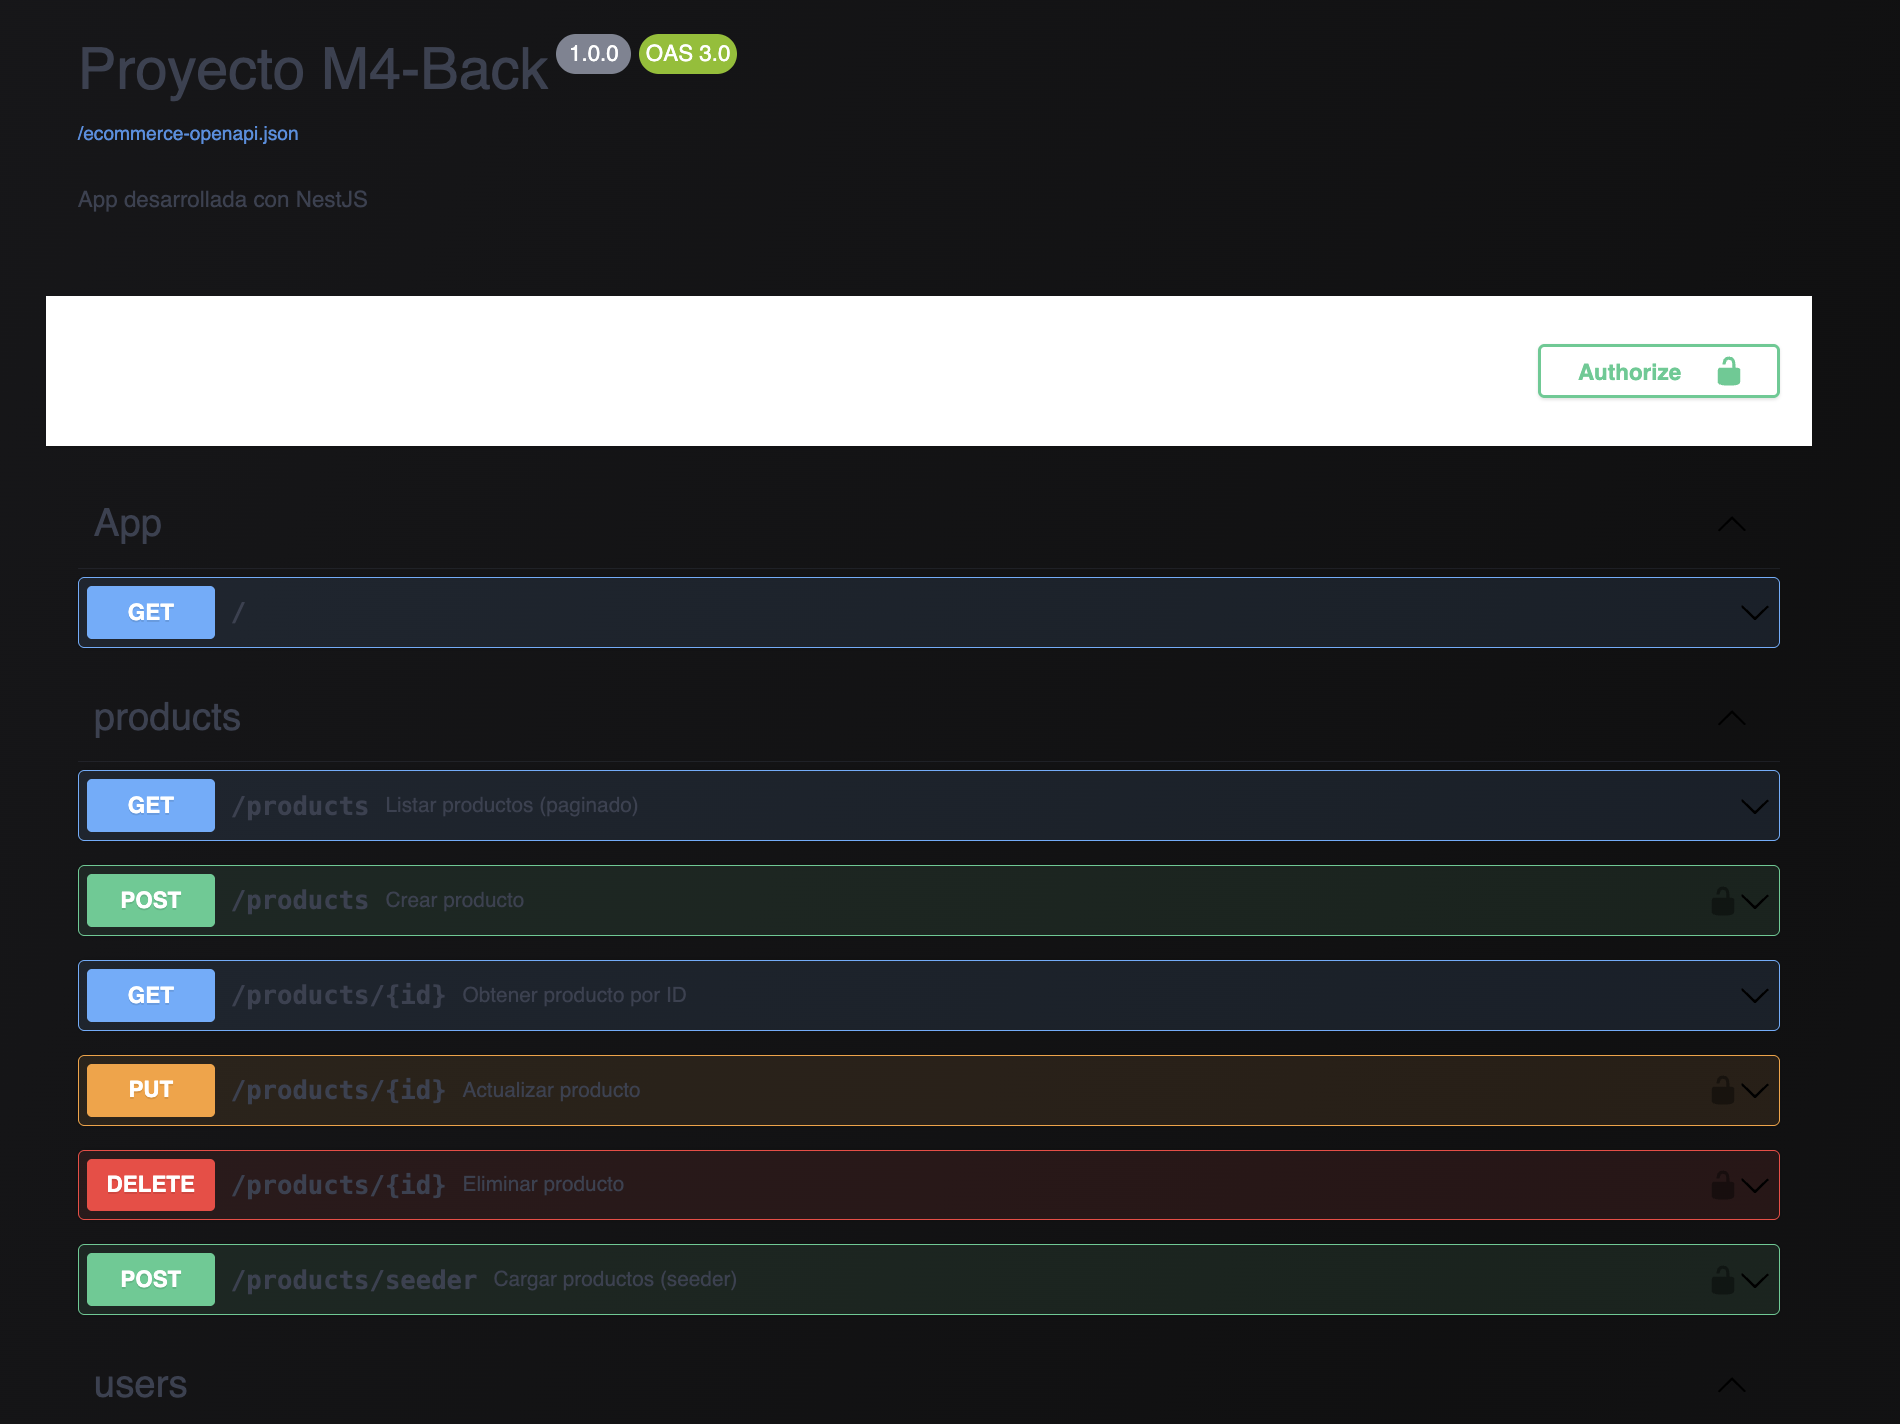Open the /ecommerce-openapi.json link
The height and width of the screenshot is (1424, 1900).
coord(188,134)
